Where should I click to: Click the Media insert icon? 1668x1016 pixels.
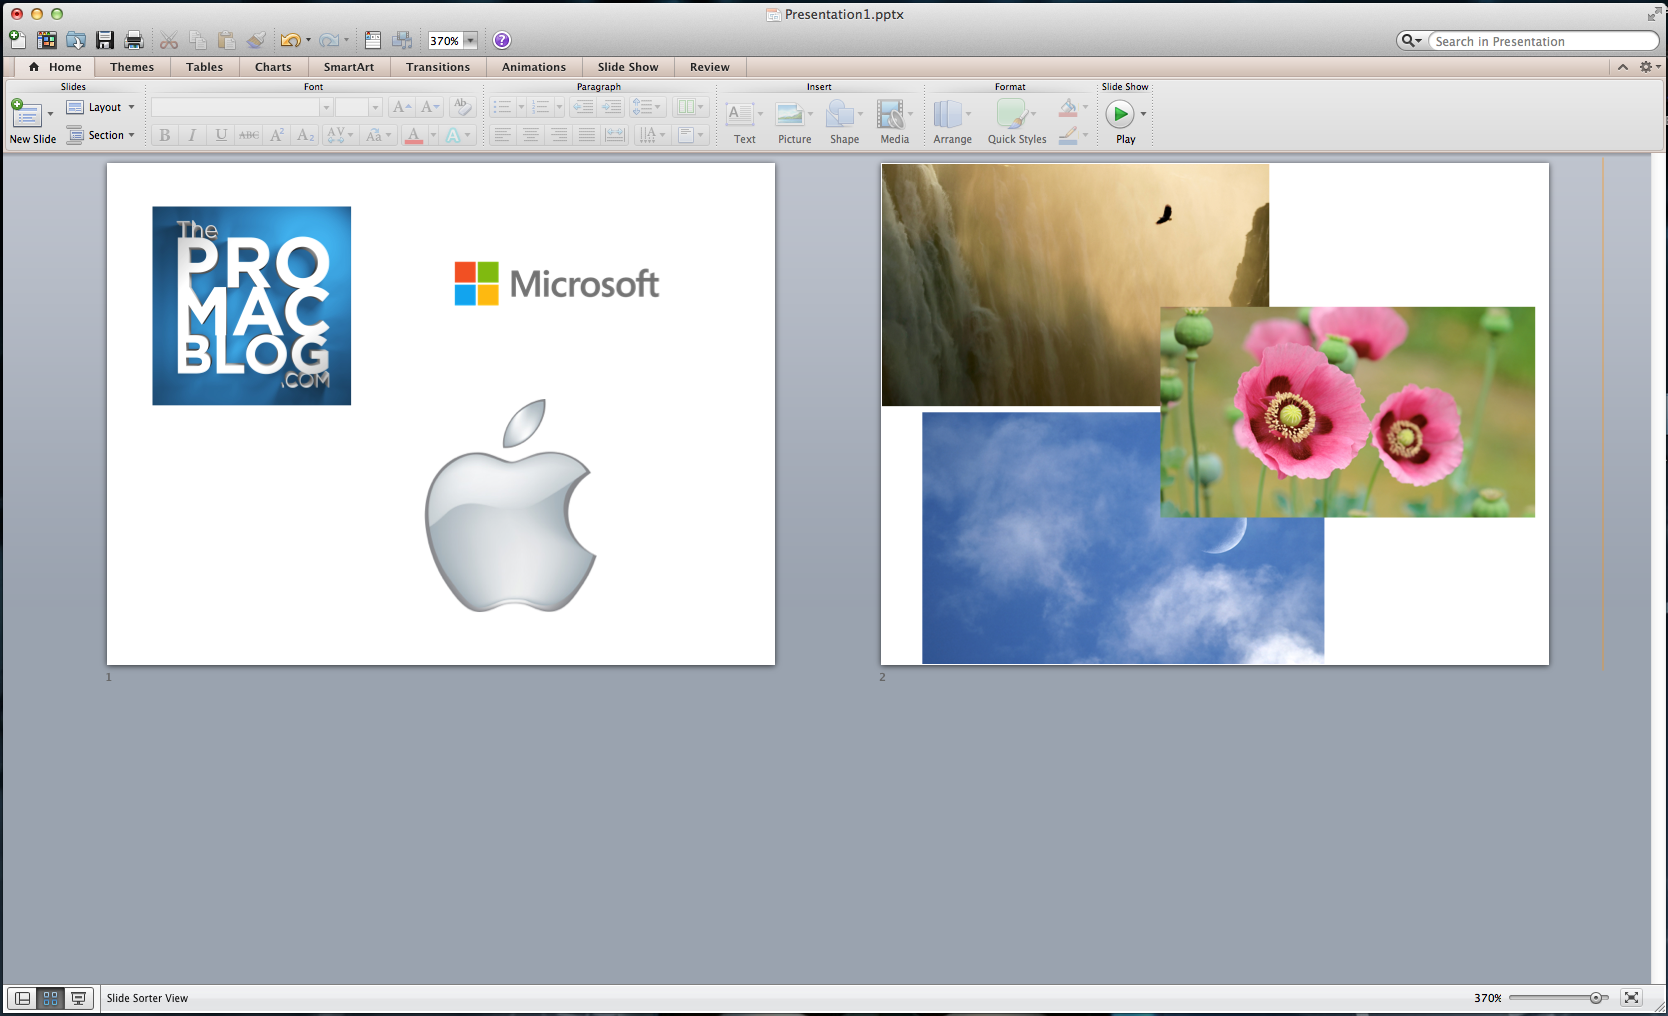pyautogui.click(x=890, y=114)
